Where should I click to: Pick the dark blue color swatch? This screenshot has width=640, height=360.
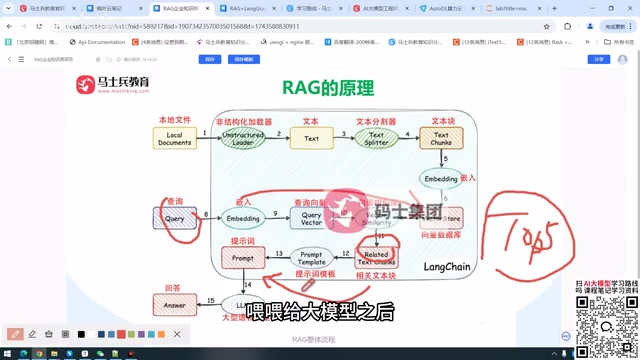click(101, 334)
